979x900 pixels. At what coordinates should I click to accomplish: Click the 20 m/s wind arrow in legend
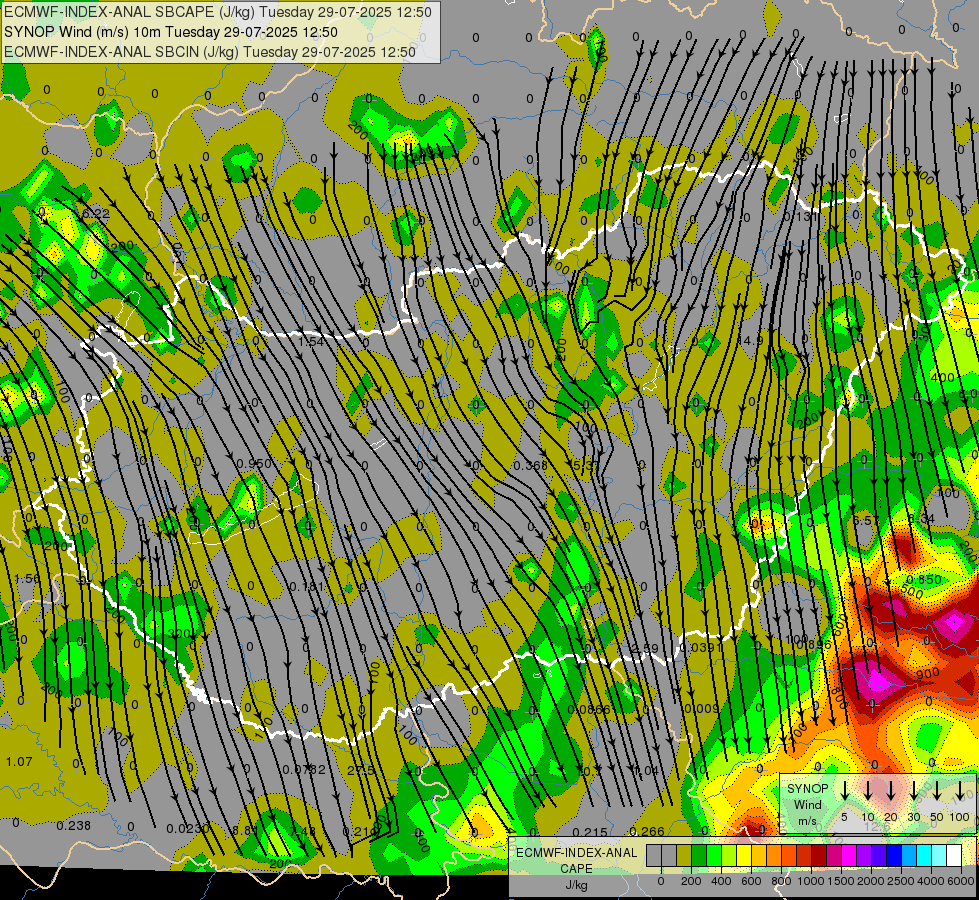[x=891, y=789]
